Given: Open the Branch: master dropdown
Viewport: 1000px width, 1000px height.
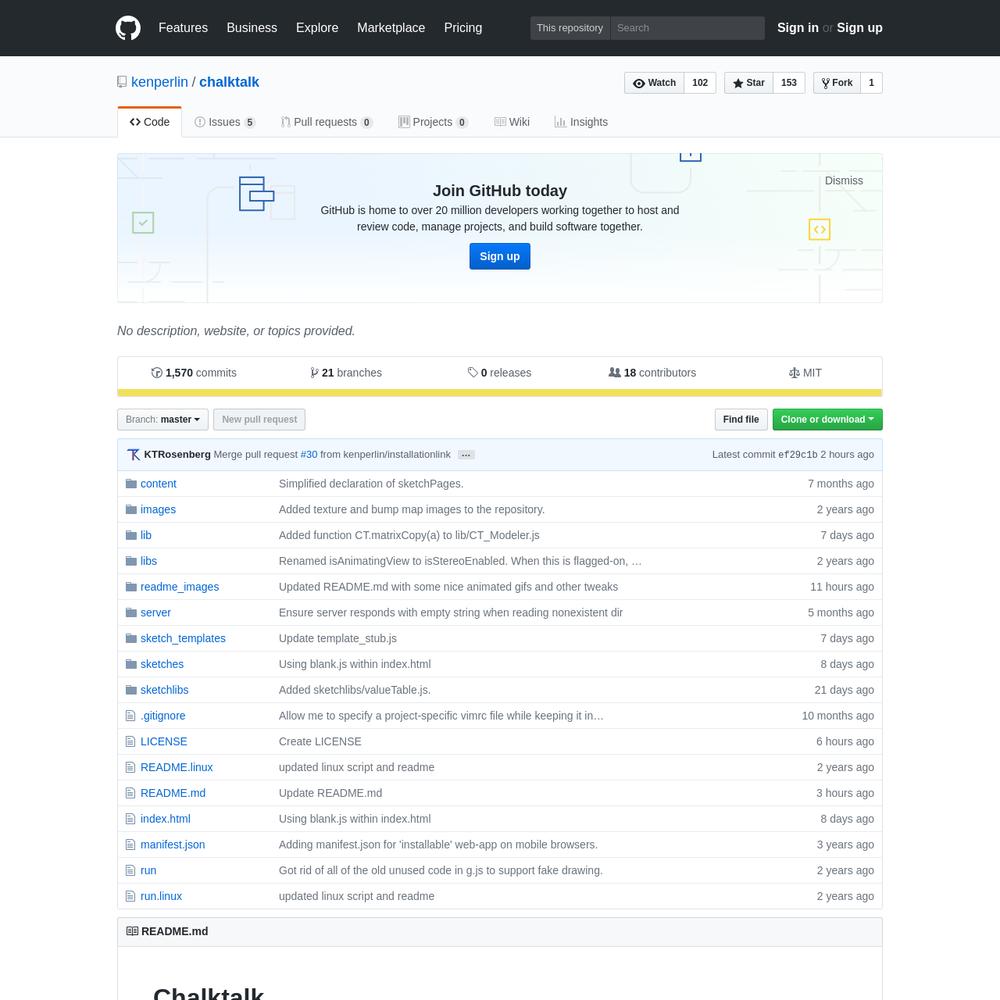Looking at the screenshot, I should pyautogui.click(x=163, y=420).
